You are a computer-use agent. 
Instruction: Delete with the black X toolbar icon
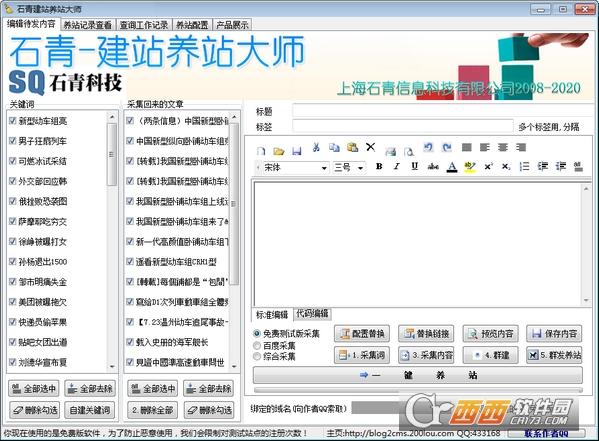click(370, 147)
